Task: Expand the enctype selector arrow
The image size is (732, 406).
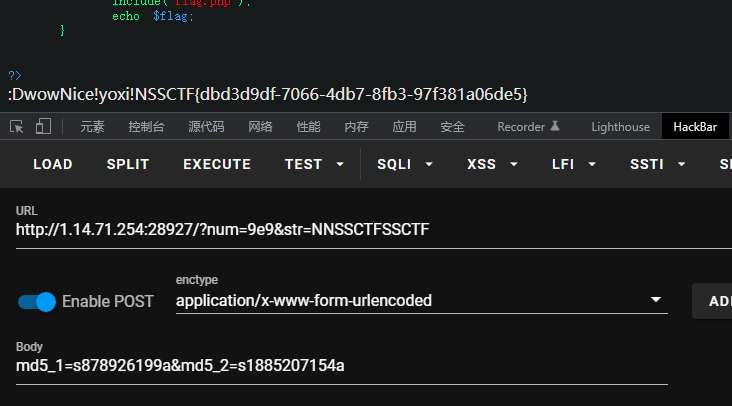Action: (656, 300)
